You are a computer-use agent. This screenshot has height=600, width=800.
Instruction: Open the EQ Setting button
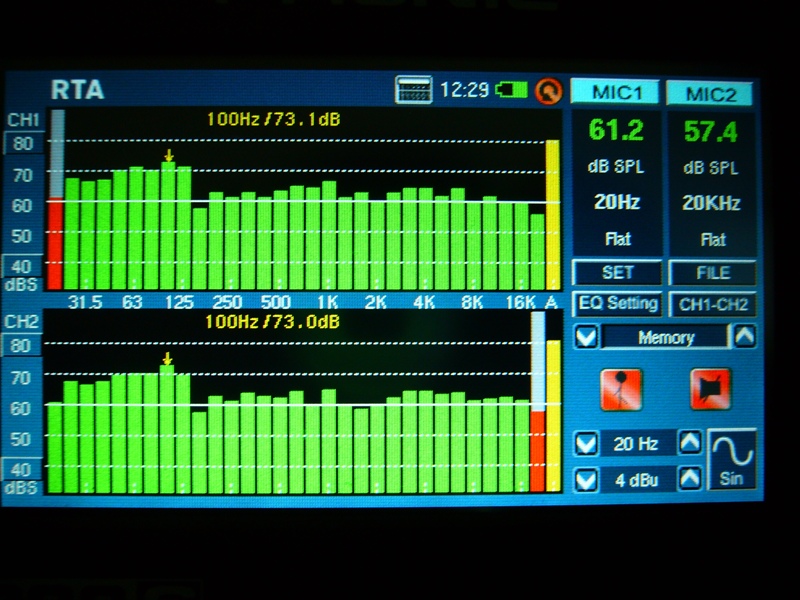(618, 303)
